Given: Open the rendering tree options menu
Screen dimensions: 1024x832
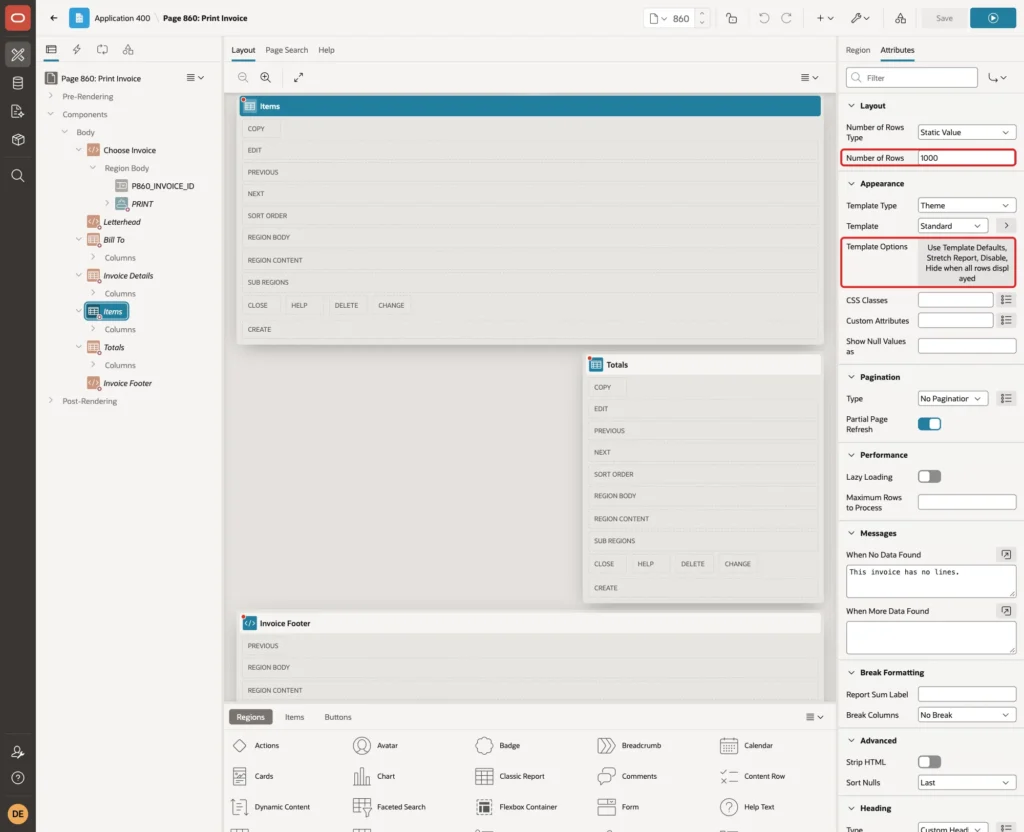Looking at the screenshot, I should point(195,78).
